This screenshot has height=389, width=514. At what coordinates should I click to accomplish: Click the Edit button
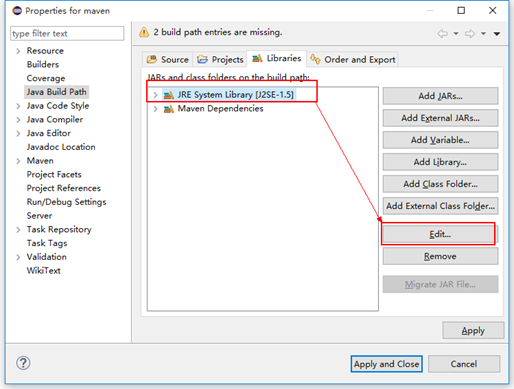click(x=440, y=234)
